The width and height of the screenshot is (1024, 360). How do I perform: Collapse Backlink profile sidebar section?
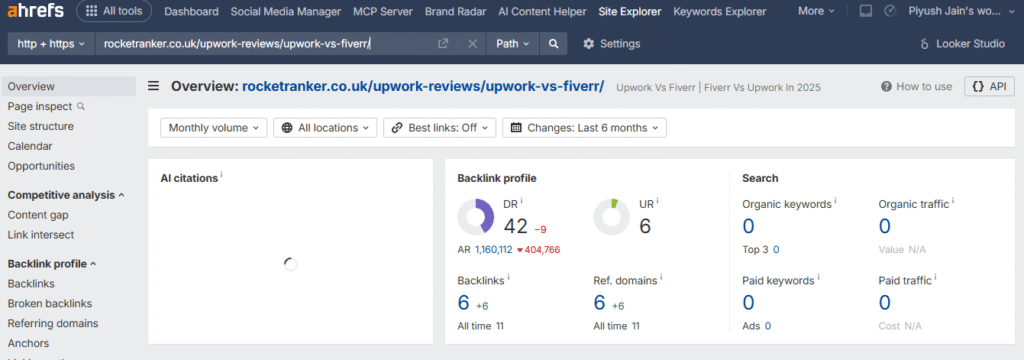(x=52, y=264)
